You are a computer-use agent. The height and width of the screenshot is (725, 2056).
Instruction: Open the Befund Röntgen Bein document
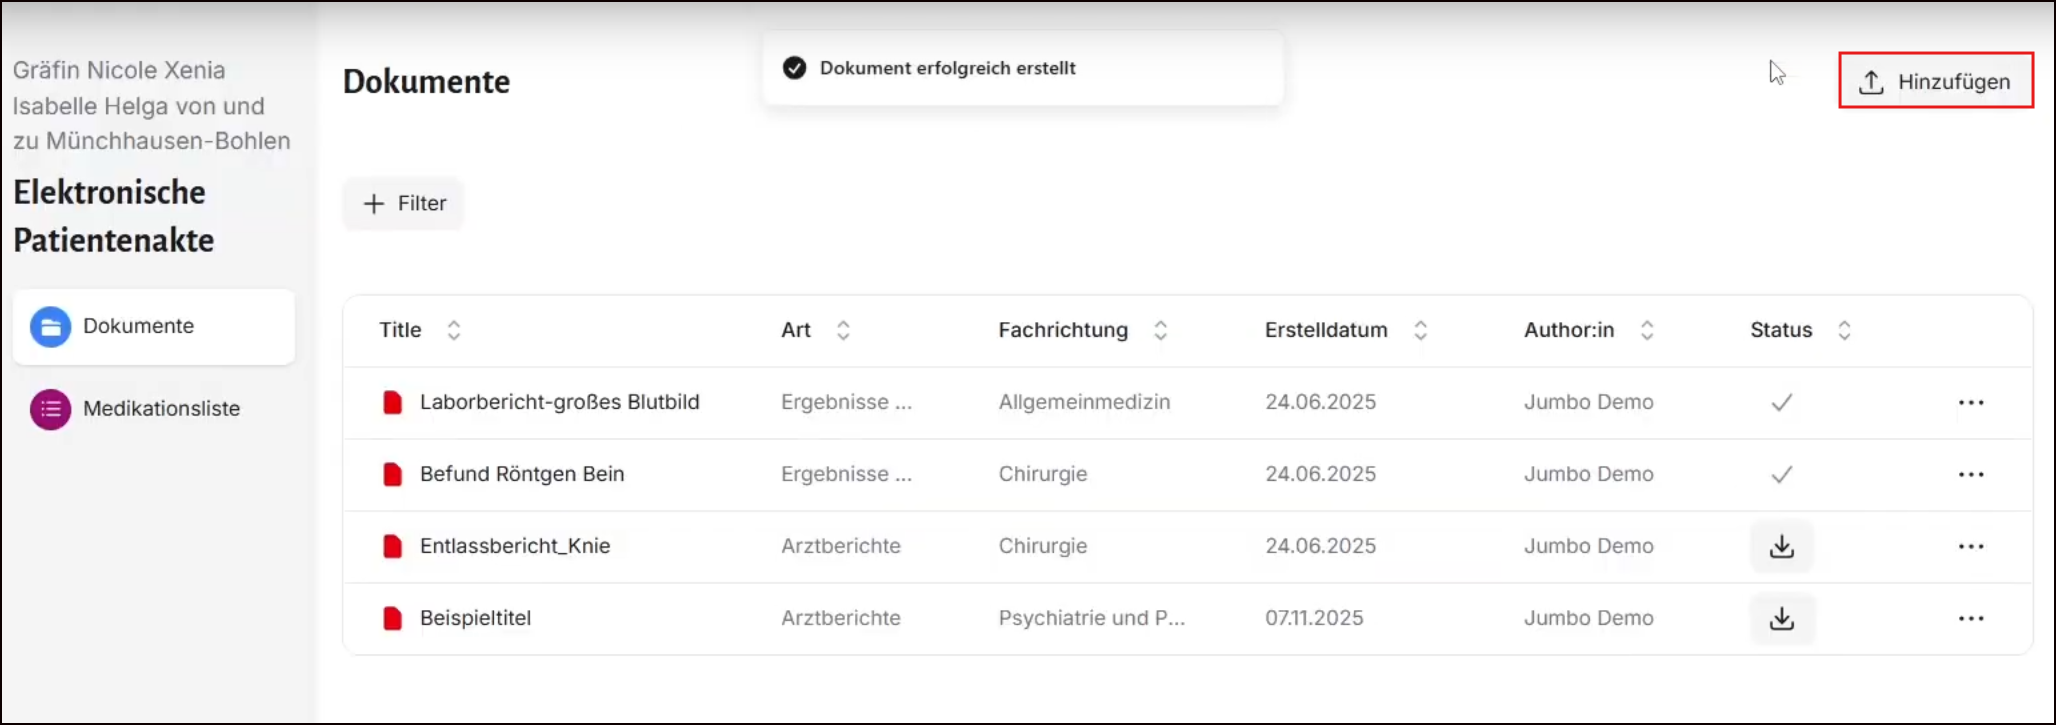point(521,475)
